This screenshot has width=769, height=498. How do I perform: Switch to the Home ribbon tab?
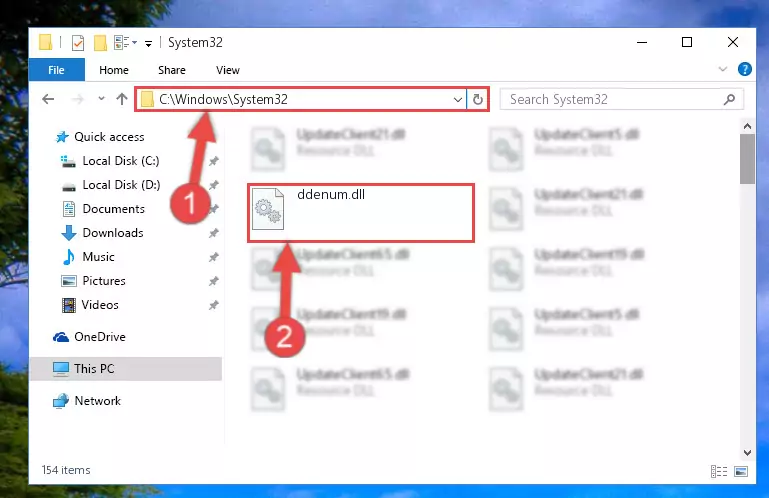[114, 70]
